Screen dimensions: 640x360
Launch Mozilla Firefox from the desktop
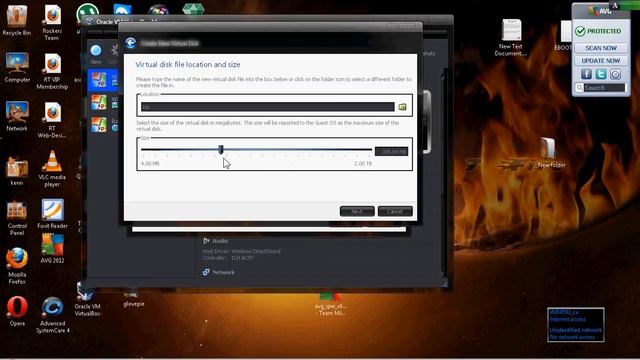coord(17,266)
